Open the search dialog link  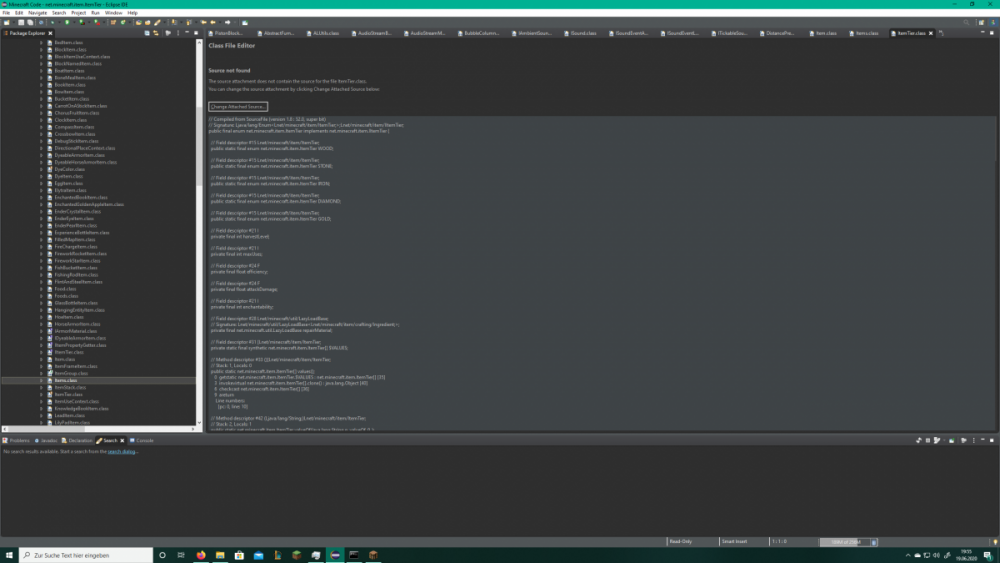coord(121,451)
